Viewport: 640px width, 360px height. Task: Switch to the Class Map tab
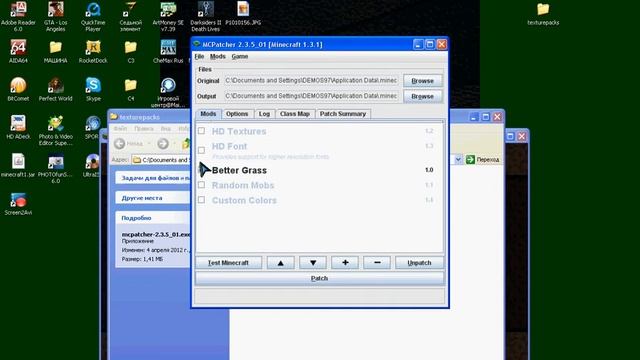click(x=295, y=114)
